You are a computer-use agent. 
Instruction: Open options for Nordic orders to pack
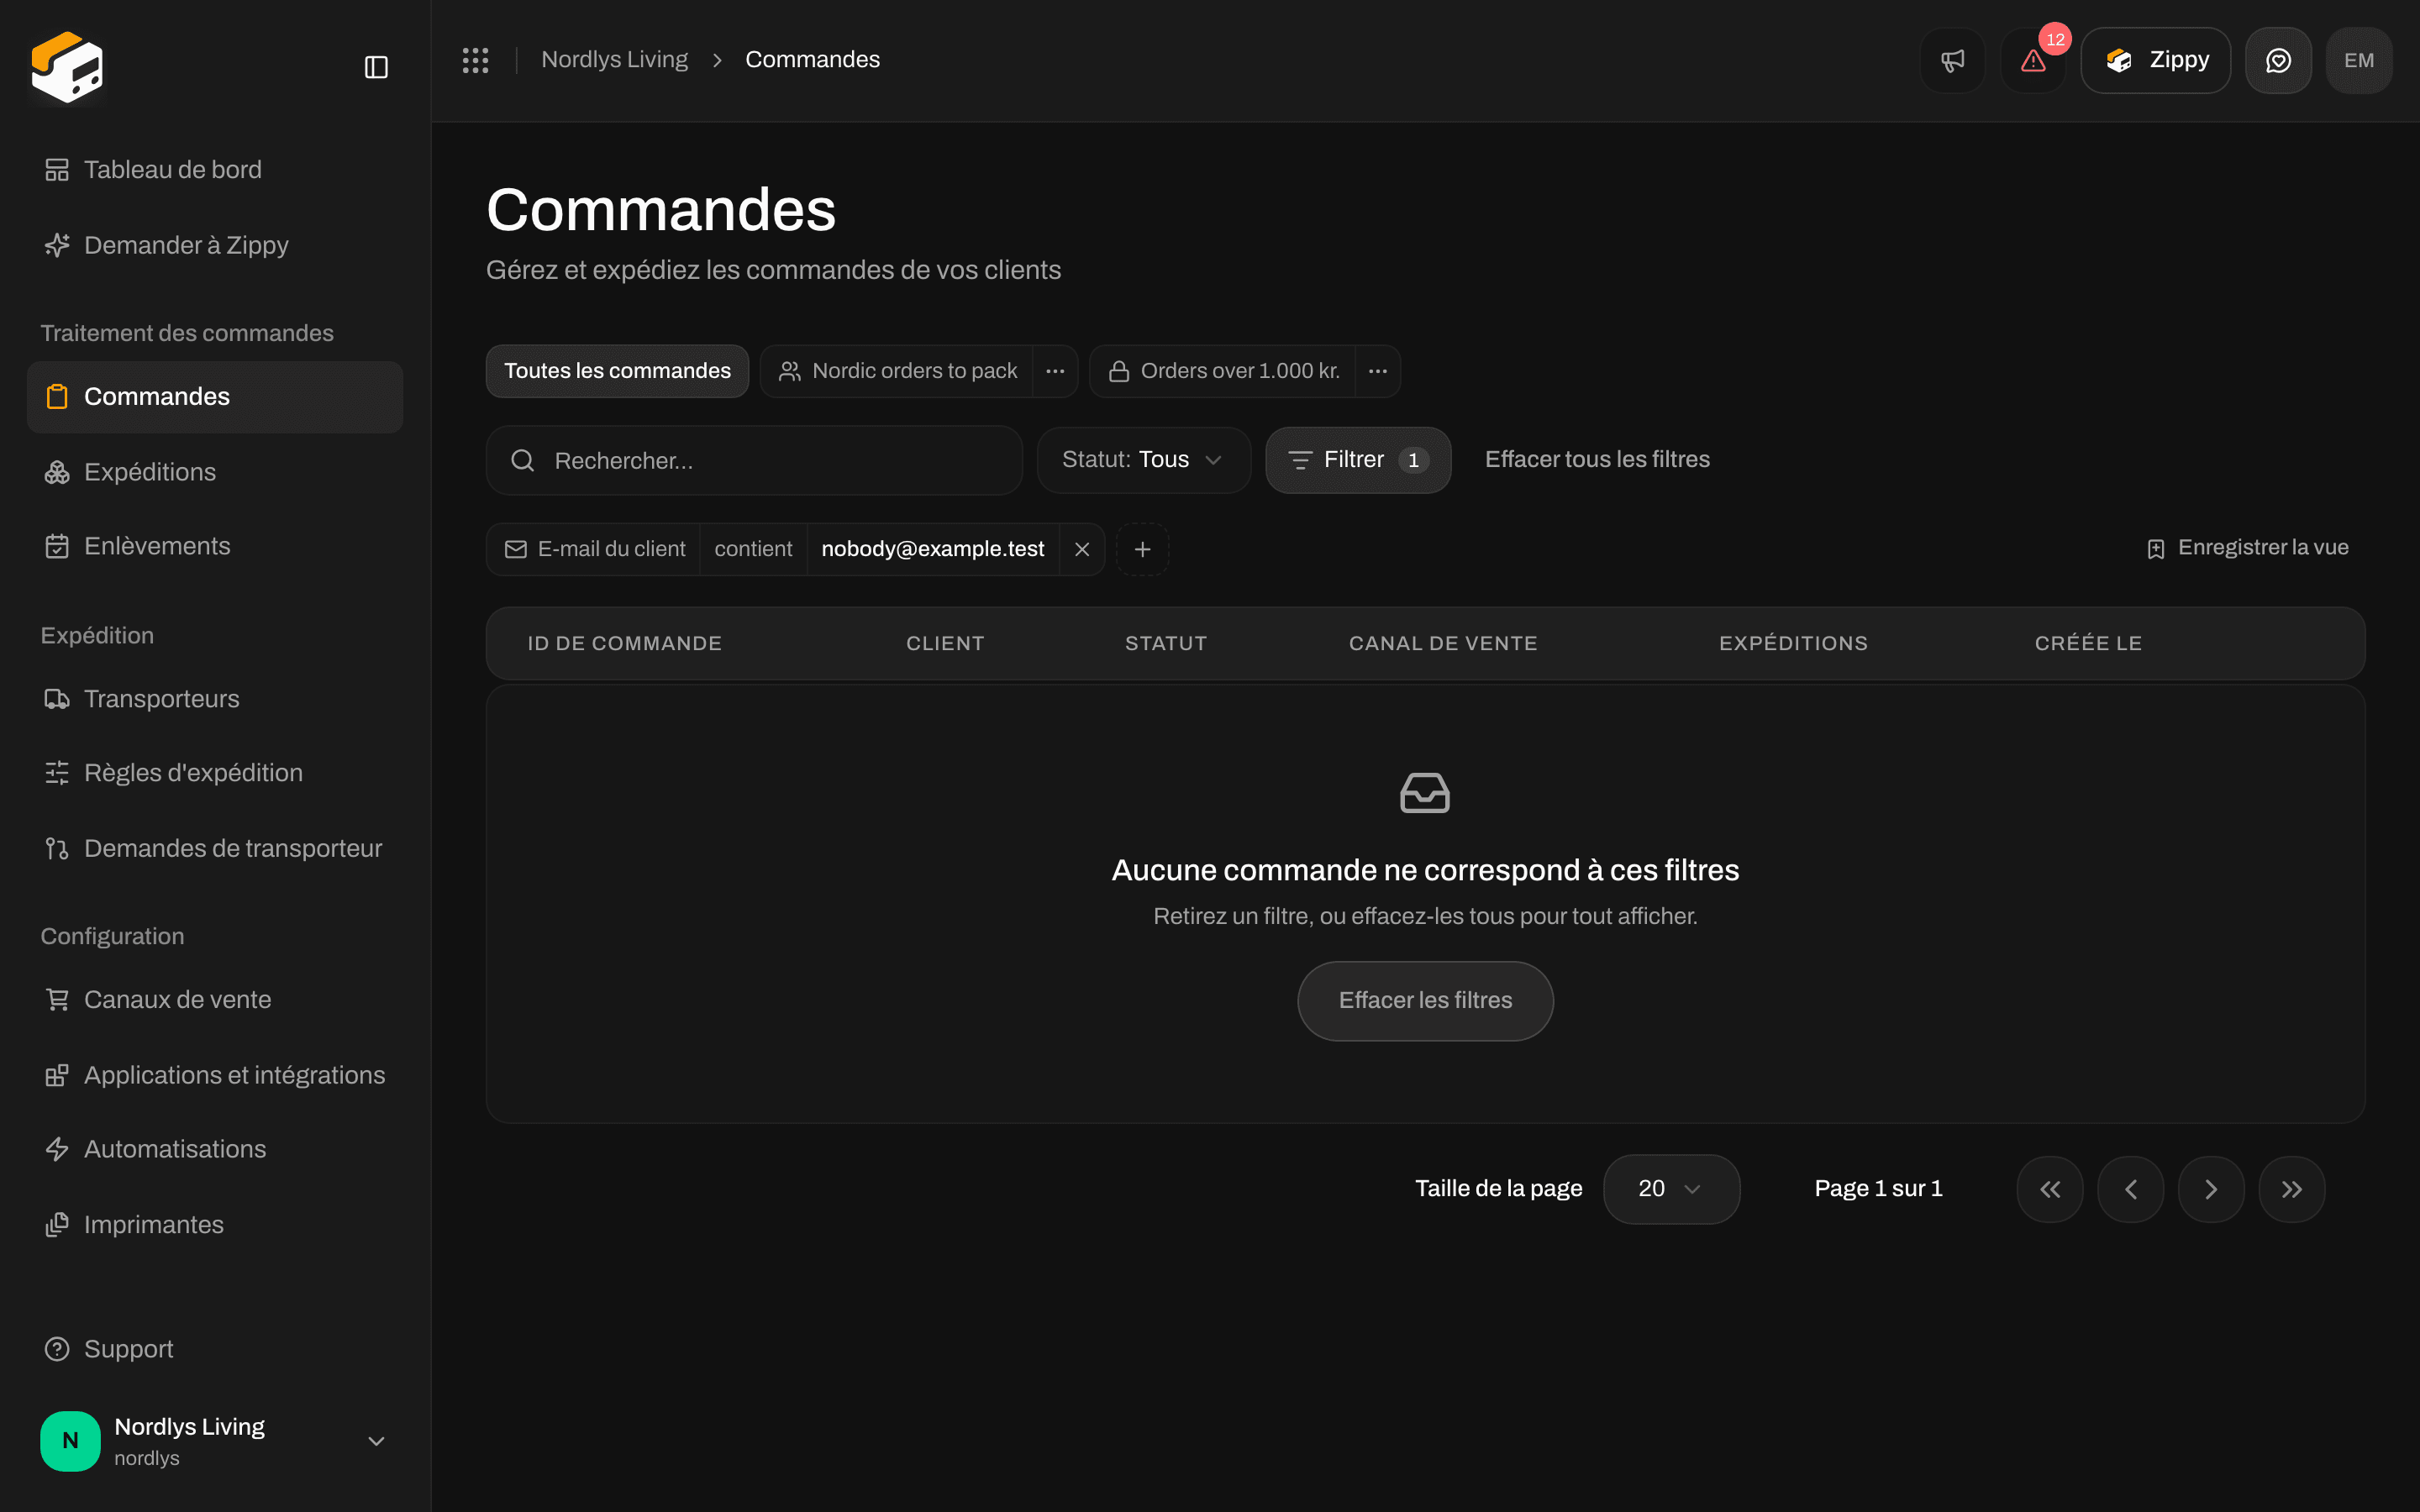[1055, 371]
